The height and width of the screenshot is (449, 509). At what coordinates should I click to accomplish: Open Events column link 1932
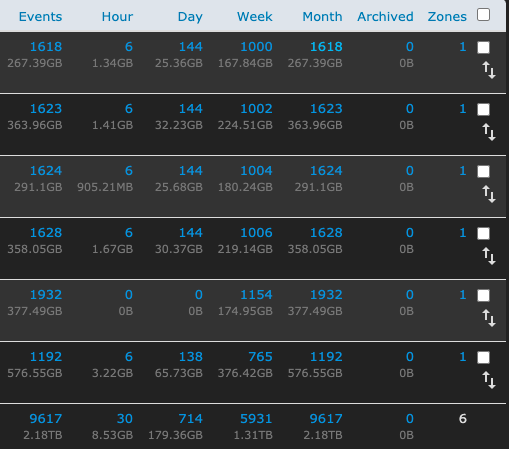pyautogui.click(x=46, y=295)
